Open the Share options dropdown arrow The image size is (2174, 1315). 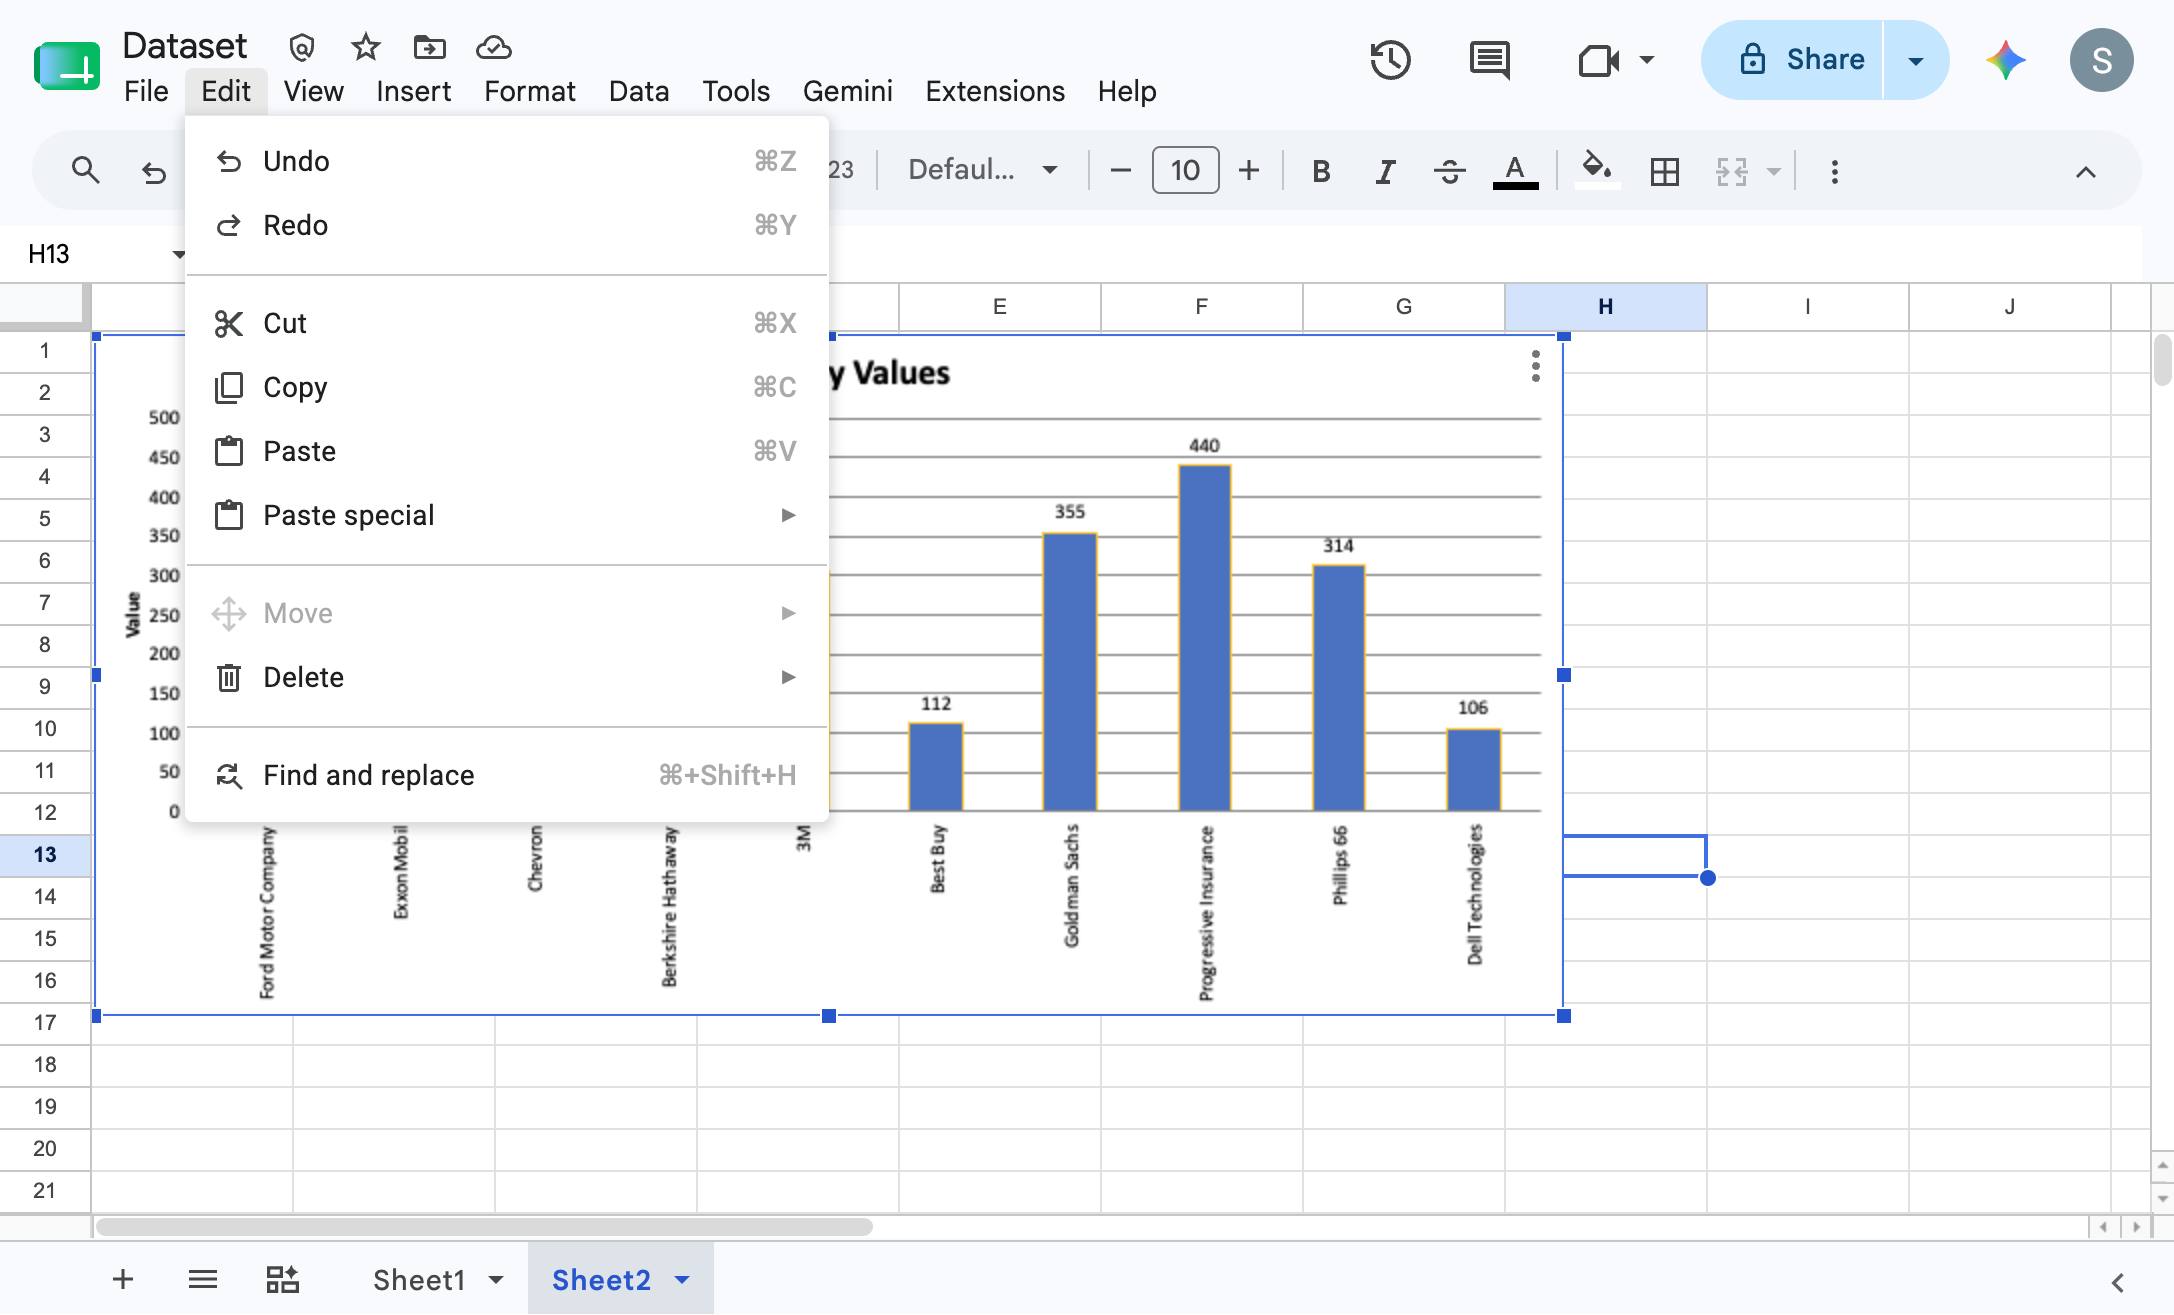pos(1916,61)
